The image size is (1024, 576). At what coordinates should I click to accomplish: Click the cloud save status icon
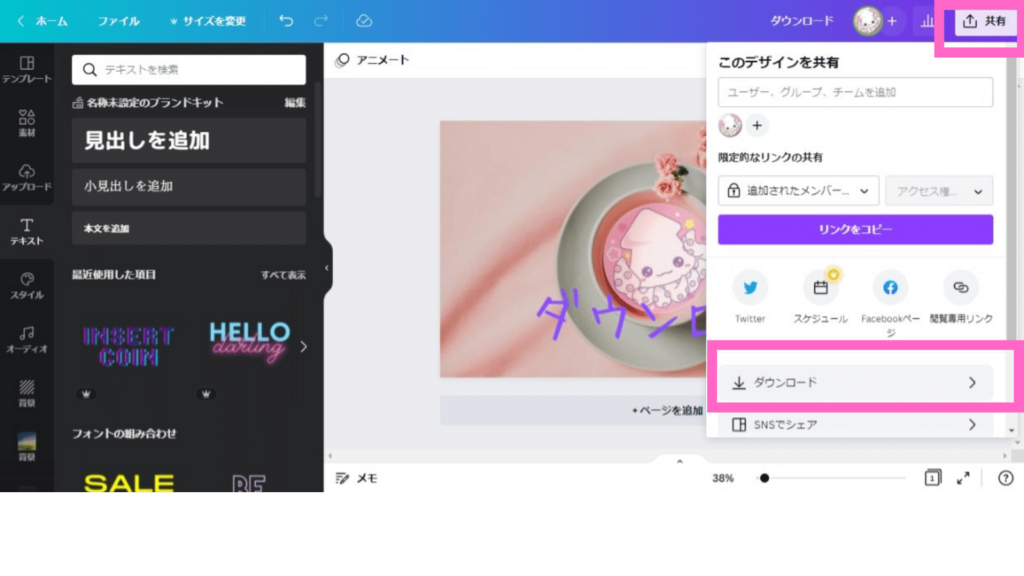point(364,21)
